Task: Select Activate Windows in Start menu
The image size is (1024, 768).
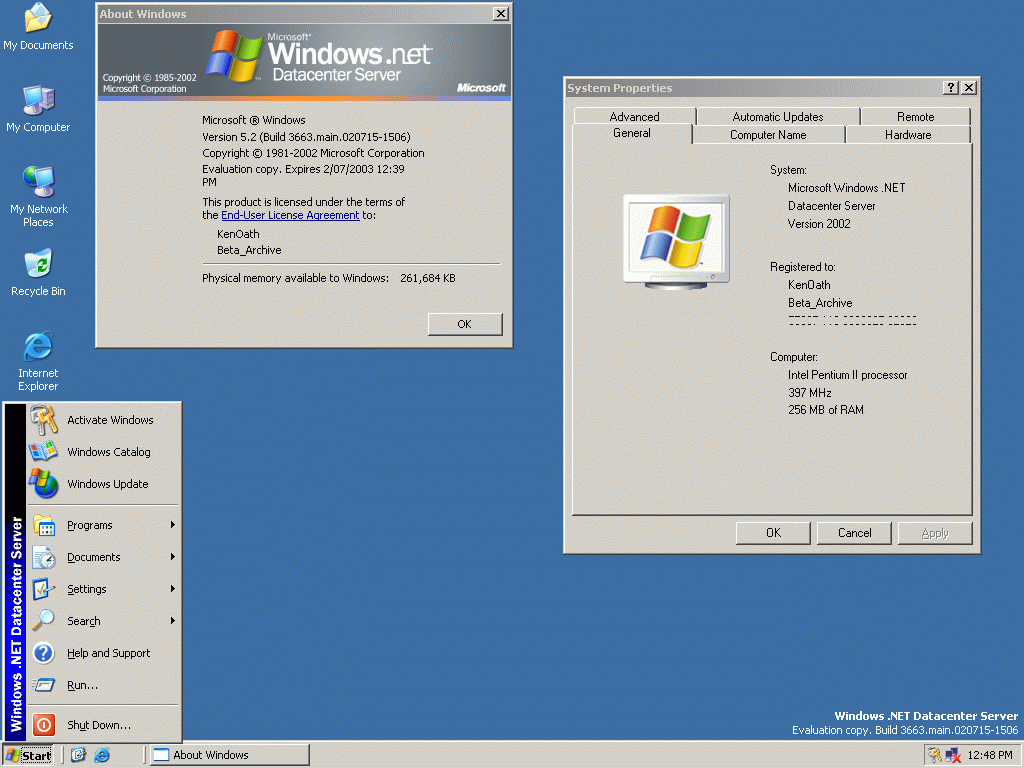Action: pyautogui.click(x=110, y=420)
